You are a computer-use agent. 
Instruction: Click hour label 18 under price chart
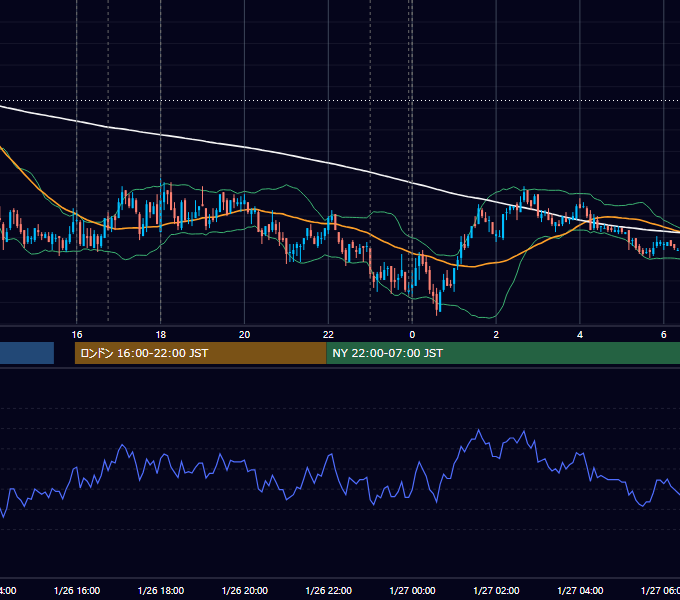click(x=161, y=335)
